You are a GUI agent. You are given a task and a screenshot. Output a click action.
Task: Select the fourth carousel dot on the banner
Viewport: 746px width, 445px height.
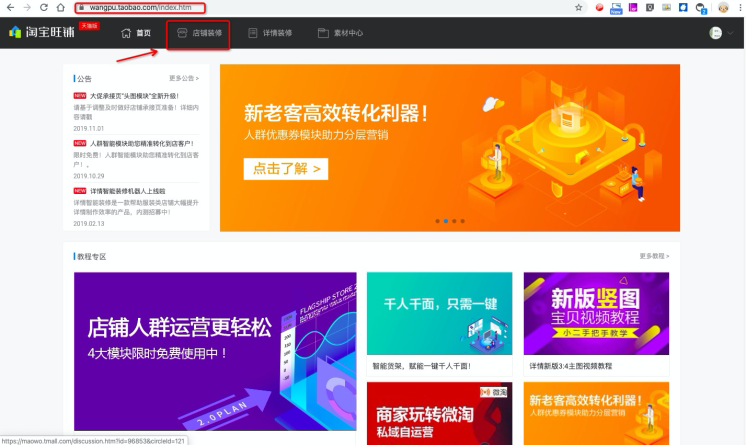point(462,221)
